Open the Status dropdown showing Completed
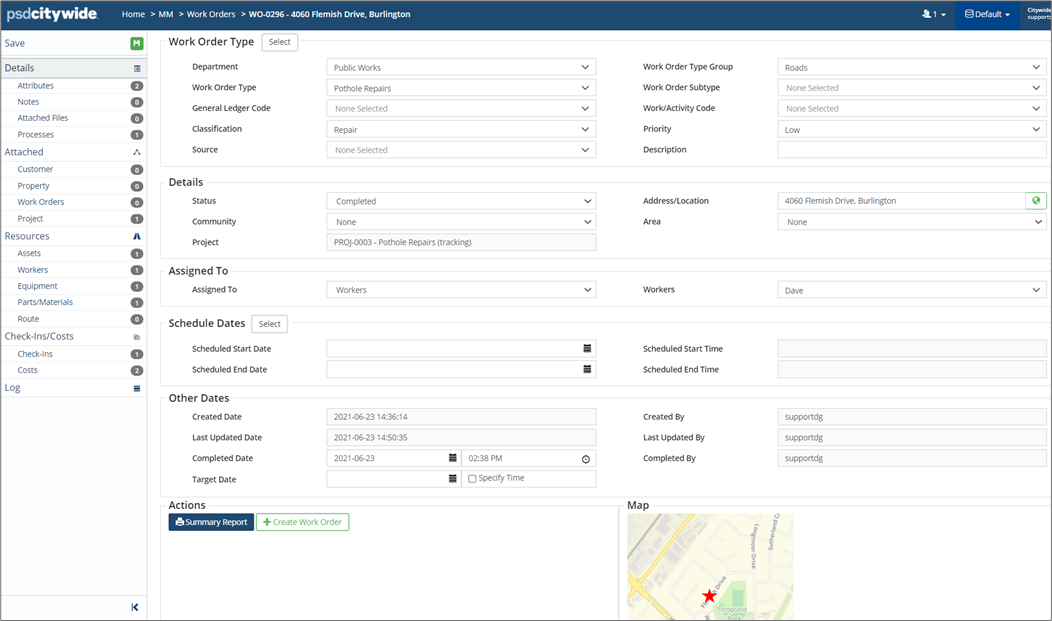Screen dimensions: 1052x621 click(x=461, y=201)
